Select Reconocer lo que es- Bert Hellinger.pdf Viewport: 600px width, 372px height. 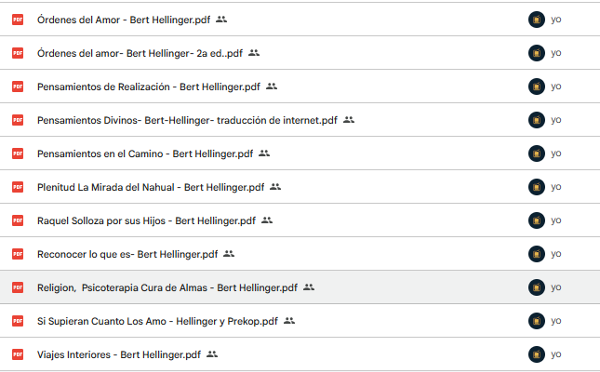point(127,254)
